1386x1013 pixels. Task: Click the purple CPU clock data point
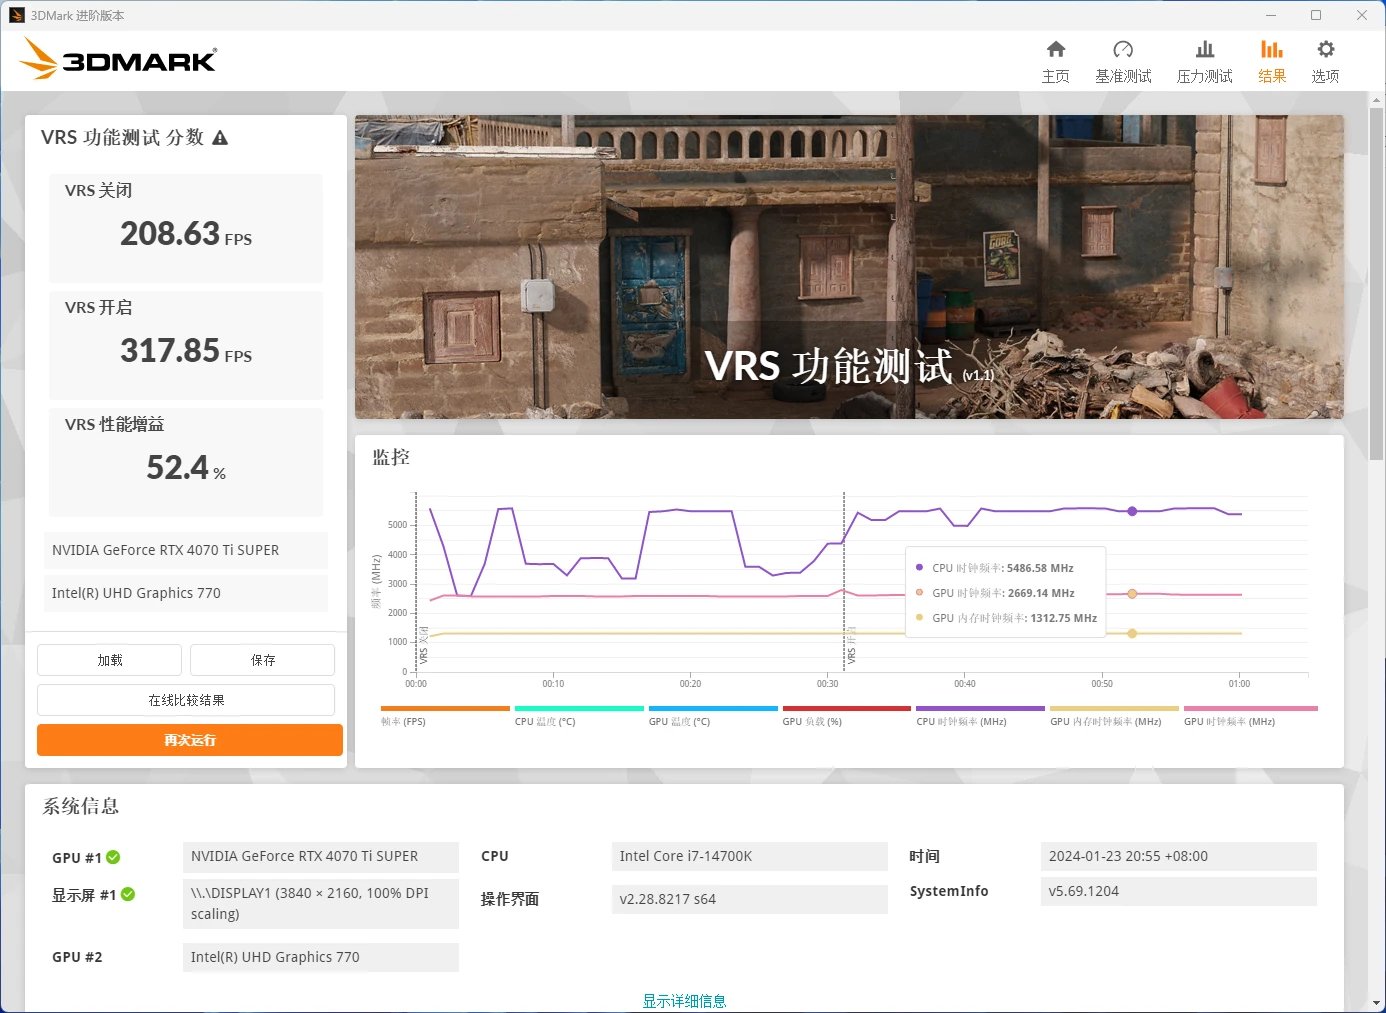click(1132, 511)
